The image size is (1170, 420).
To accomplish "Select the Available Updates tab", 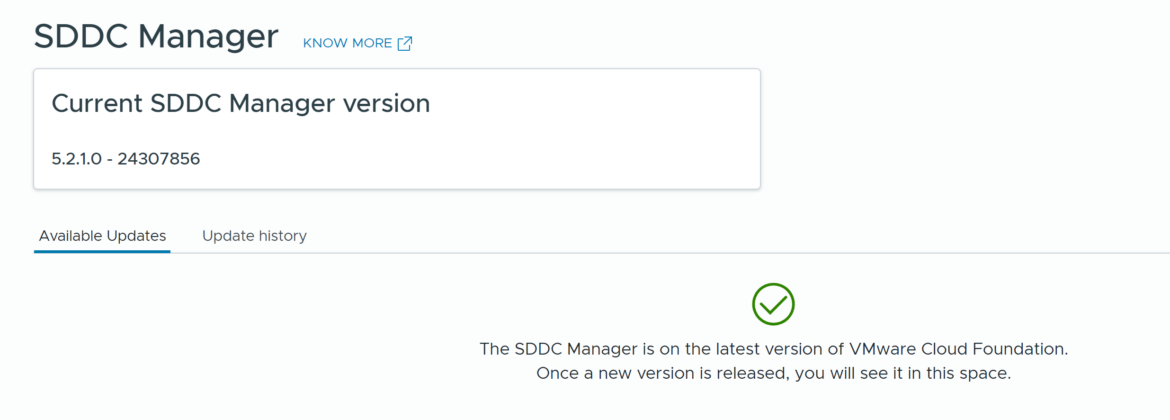I will pyautogui.click(x=102, y=236).
